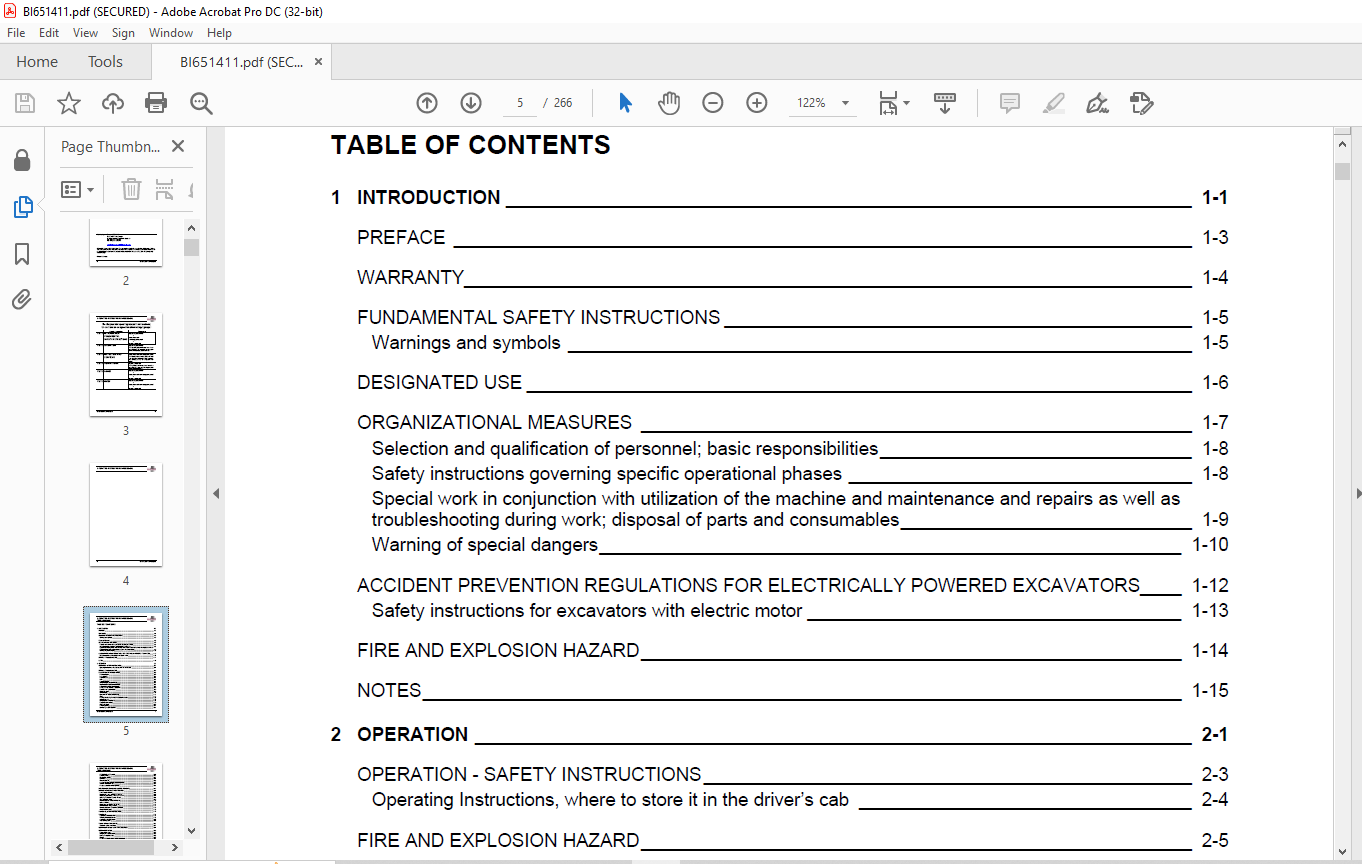Close the BI651411.pdf tab

[319, 62]
